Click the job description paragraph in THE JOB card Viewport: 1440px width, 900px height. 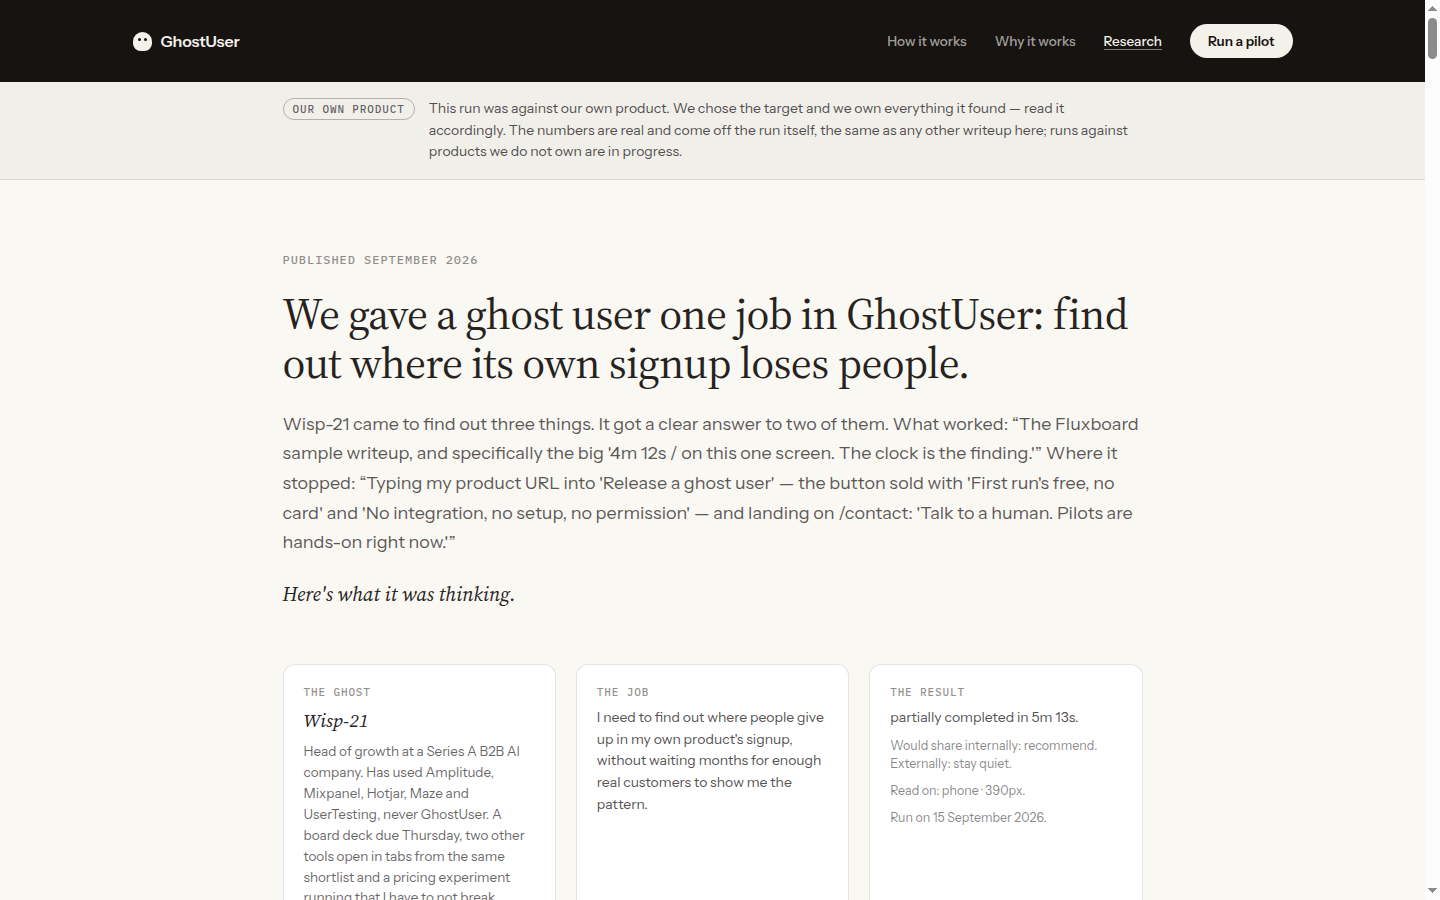click(x=711, y=760)
